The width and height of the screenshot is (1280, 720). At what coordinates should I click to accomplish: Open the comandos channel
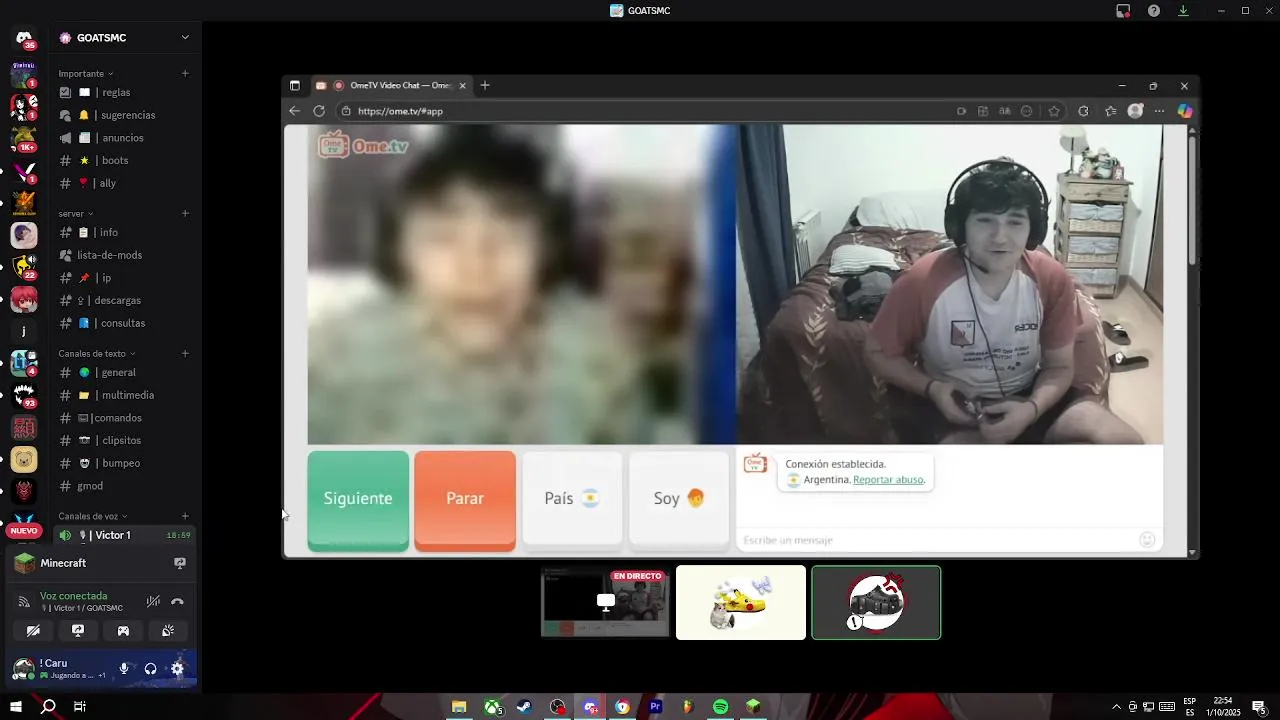point(125,418)
